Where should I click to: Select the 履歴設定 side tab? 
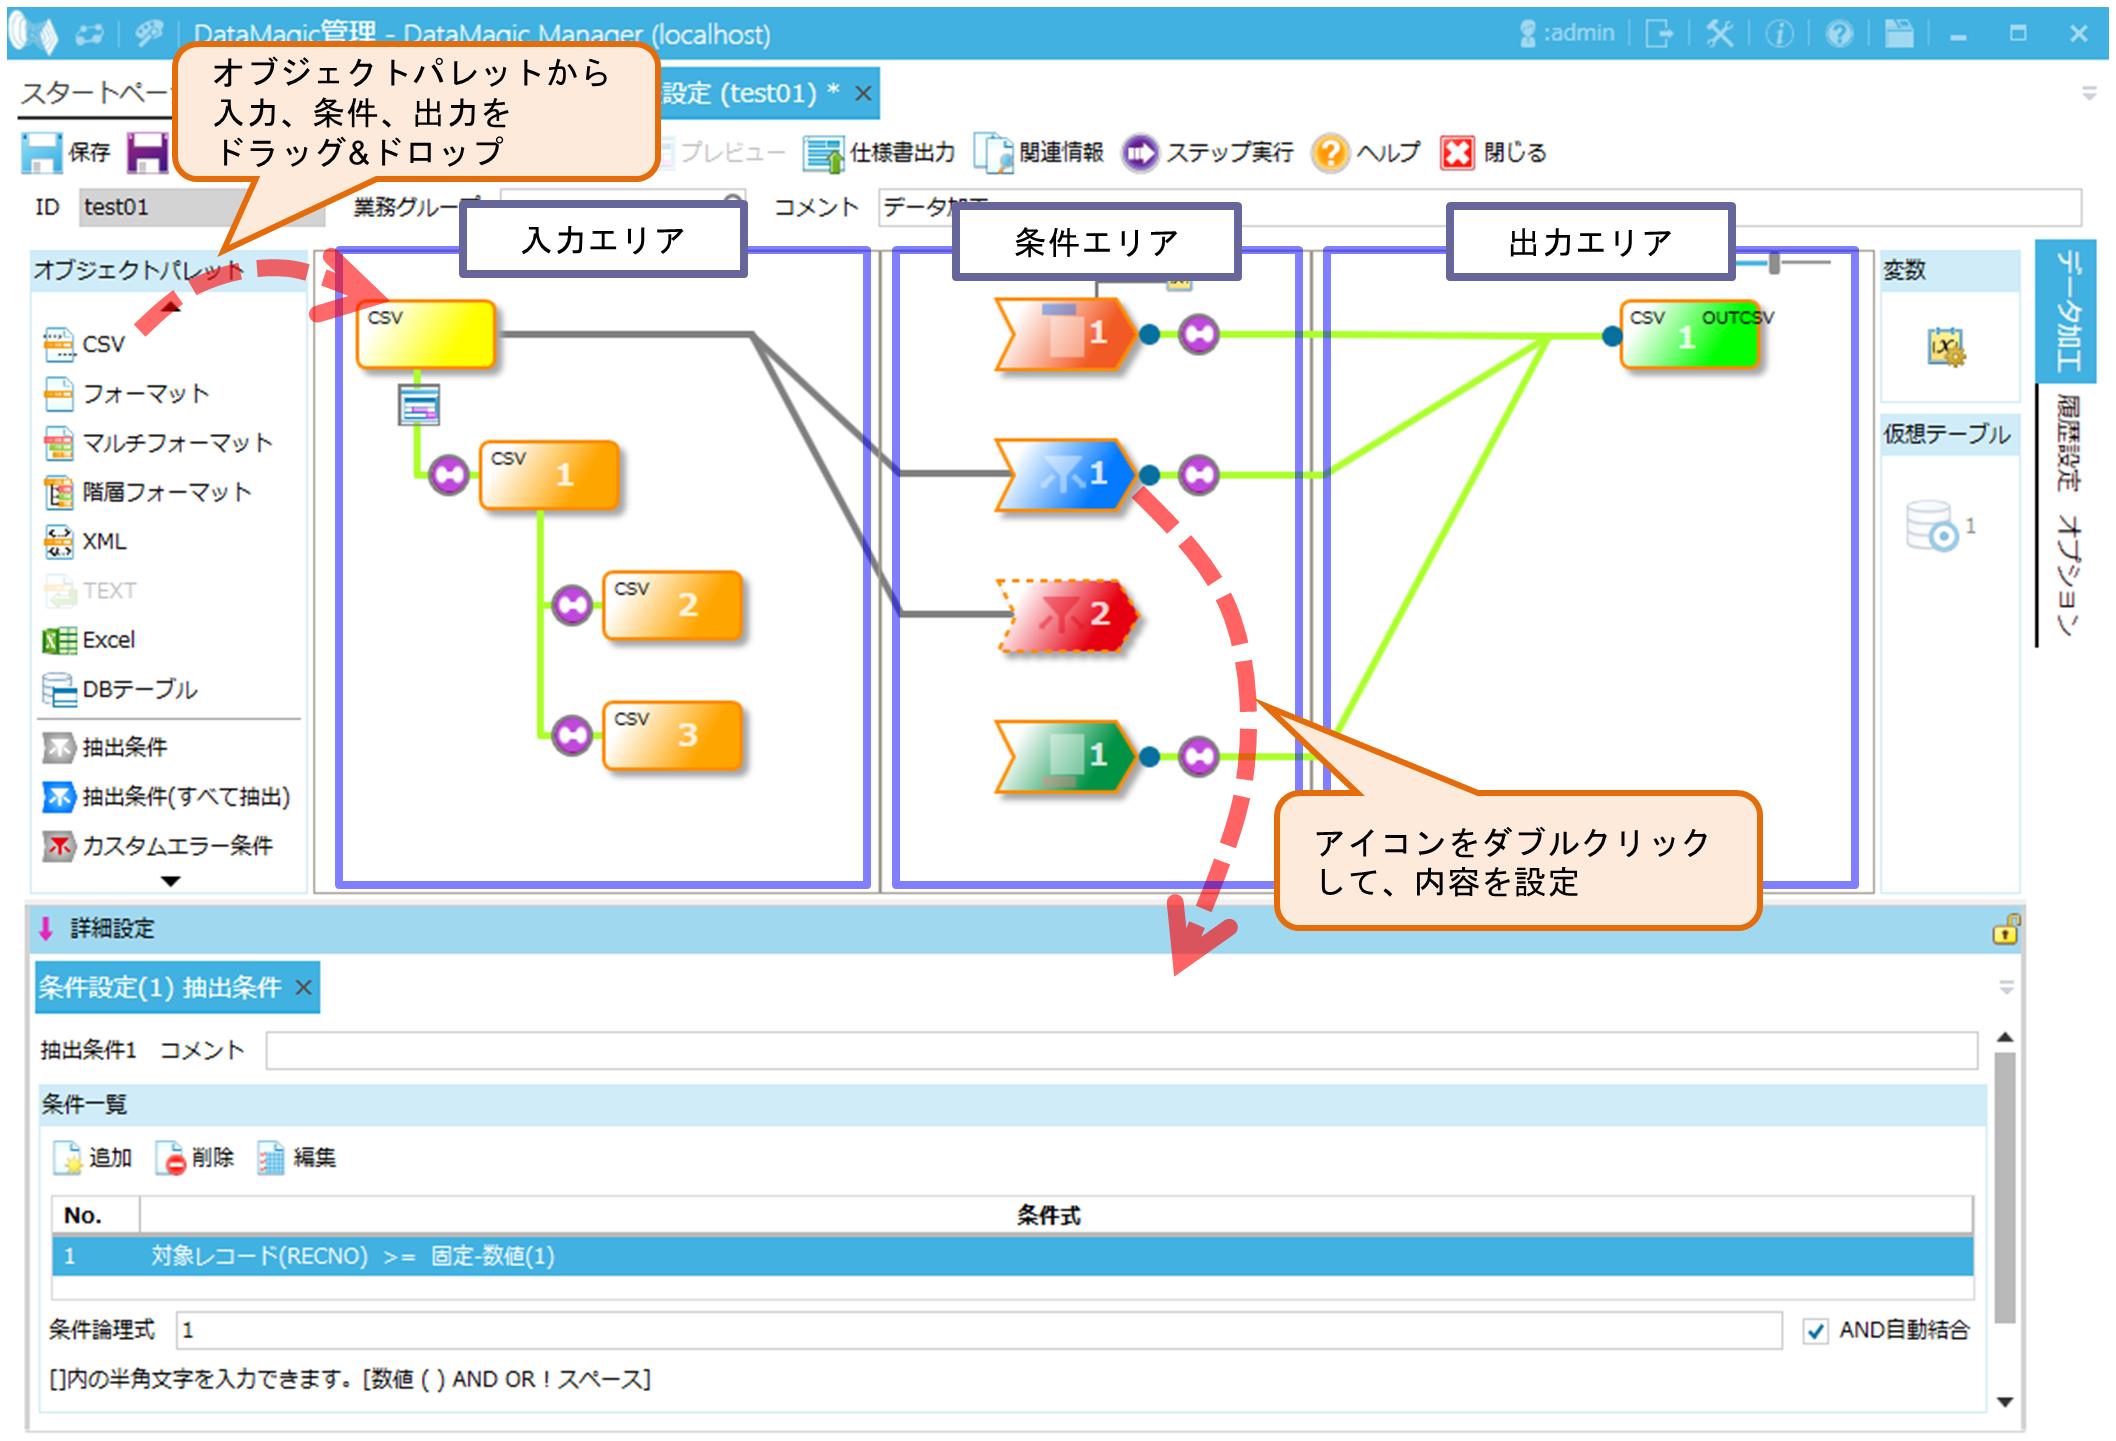(2067, 444)
